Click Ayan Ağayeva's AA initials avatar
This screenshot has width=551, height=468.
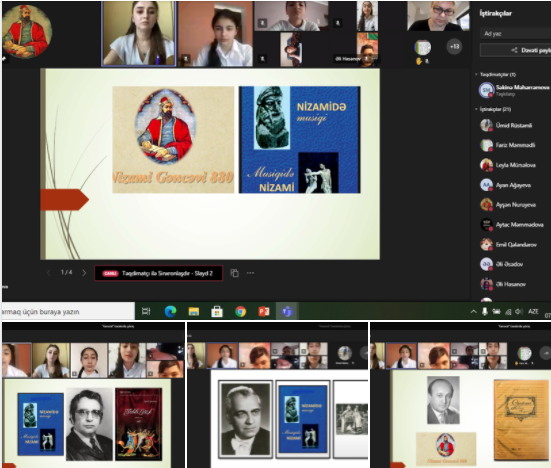tap(486, 185)
